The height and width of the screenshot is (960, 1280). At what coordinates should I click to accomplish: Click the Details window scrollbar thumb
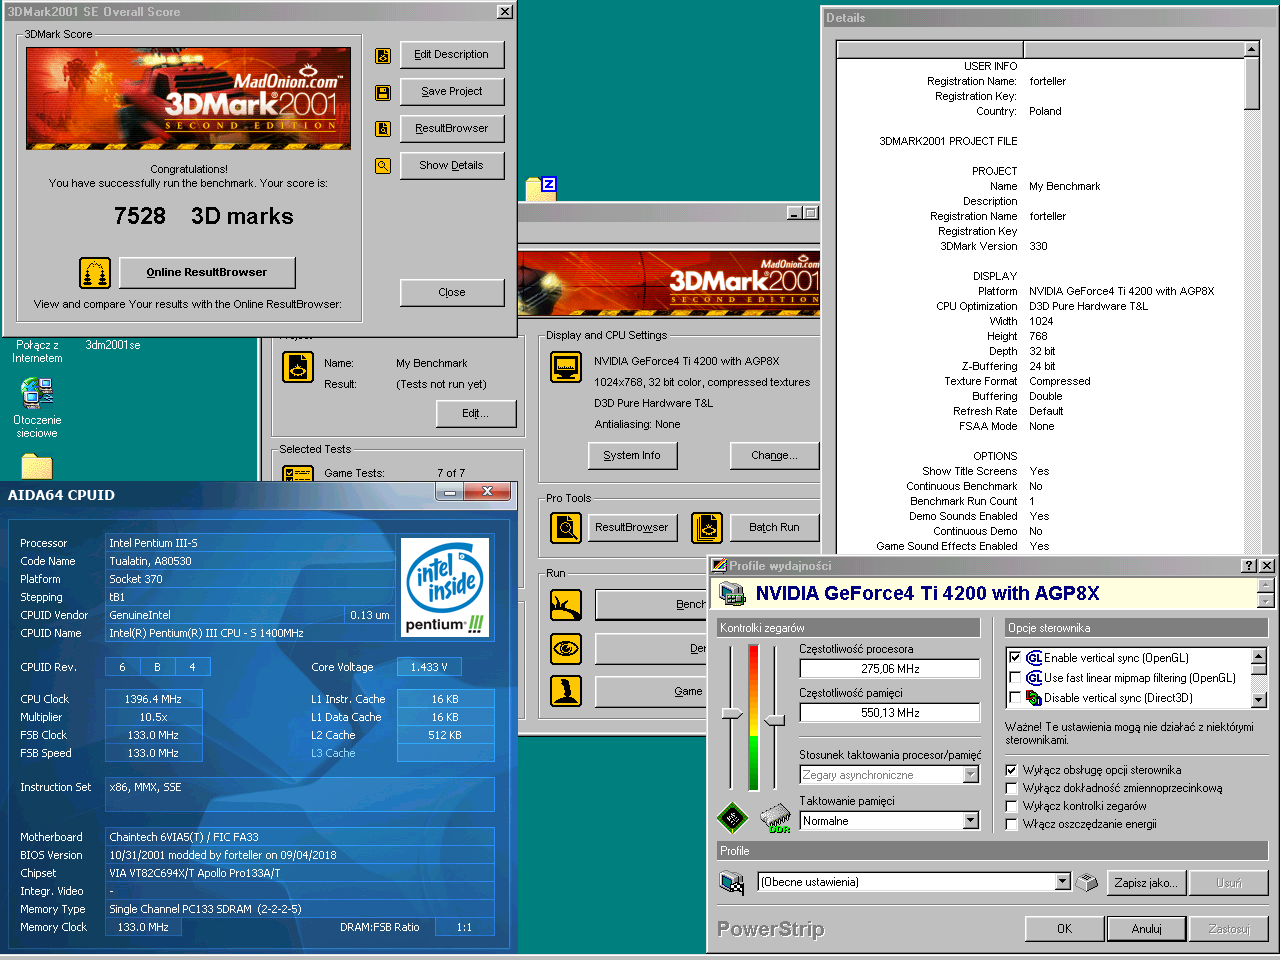(x=1251, y=83)
